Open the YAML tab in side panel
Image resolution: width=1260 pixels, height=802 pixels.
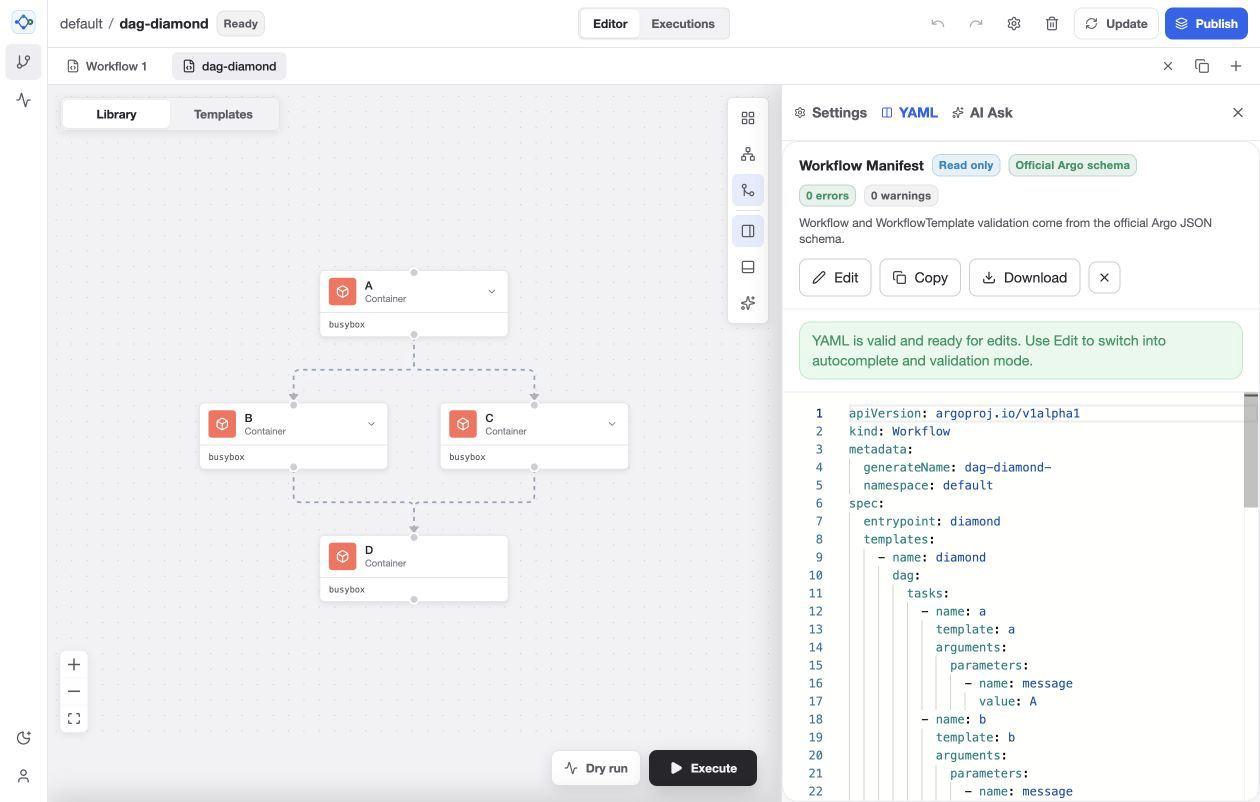pos(909,112)
